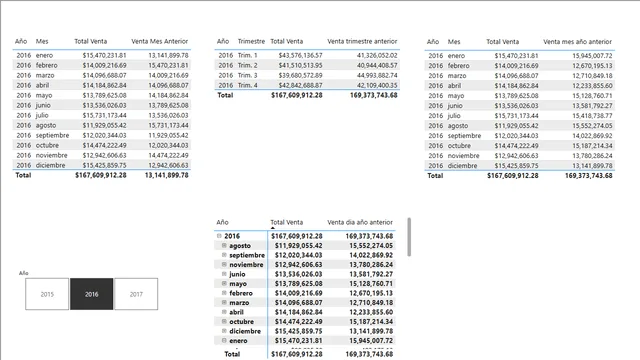Viewport: 640px width, 360px height.
Task: Select Trim. 4 row label
Action: click(247, 85)
